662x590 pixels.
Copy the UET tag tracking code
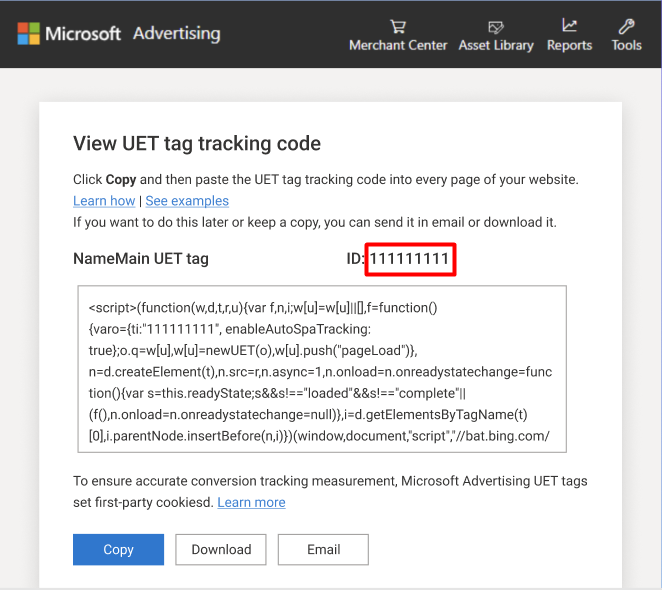tap(118, 549)
